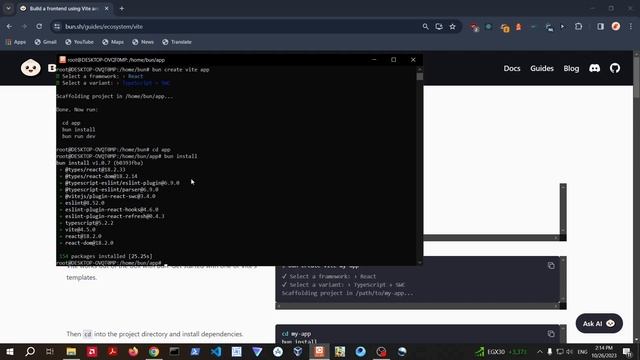Click 'Scaffolding project in /home/bun/app...' text

[x=115, y=96]
